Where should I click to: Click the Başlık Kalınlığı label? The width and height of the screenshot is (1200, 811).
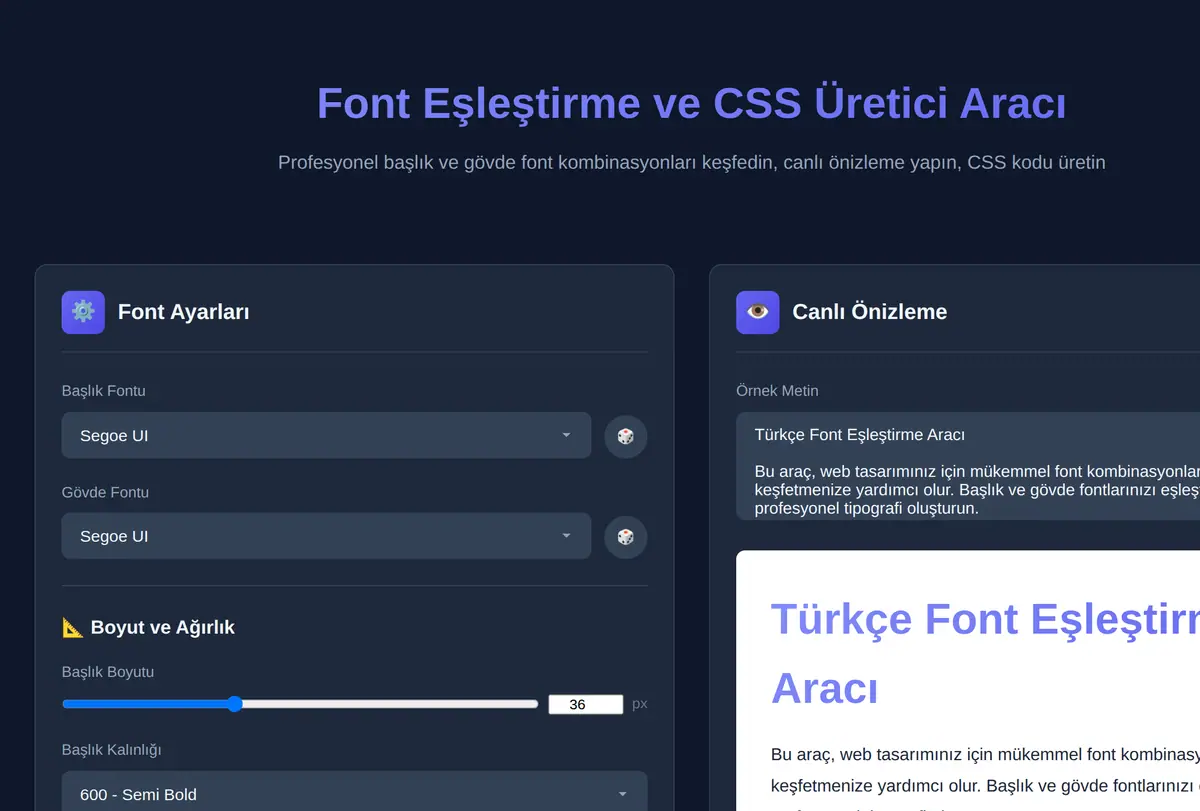coord(111,750)
